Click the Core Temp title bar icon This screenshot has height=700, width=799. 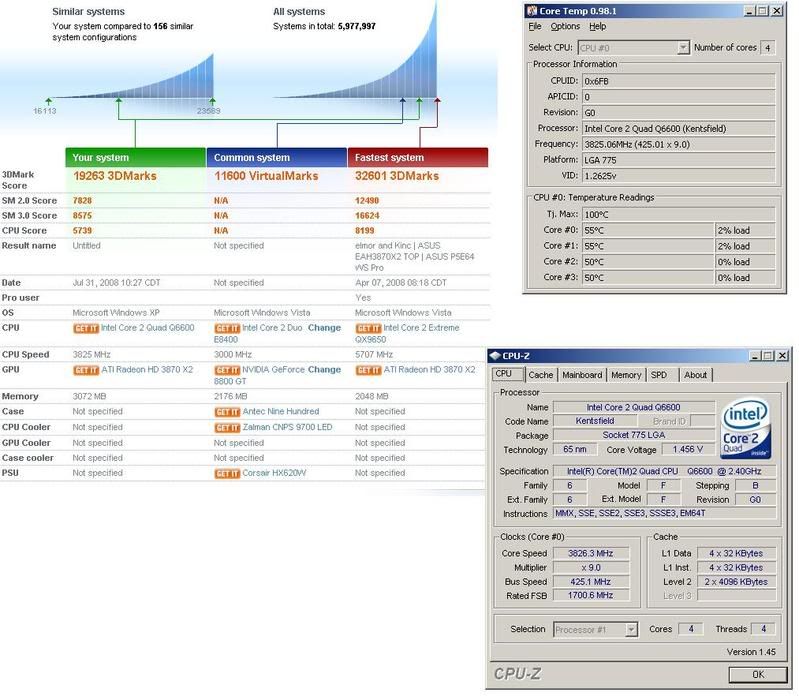coord(536,10)
